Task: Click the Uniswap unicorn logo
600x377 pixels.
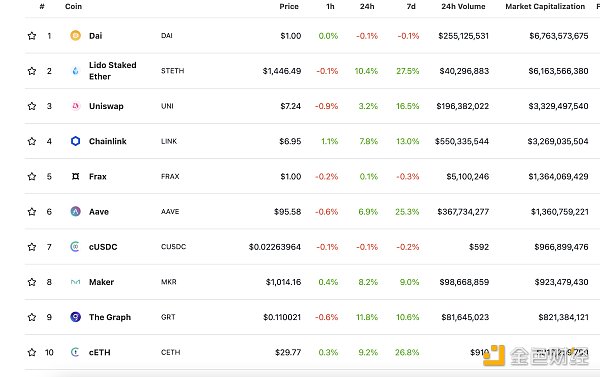Action: (75, 106)
